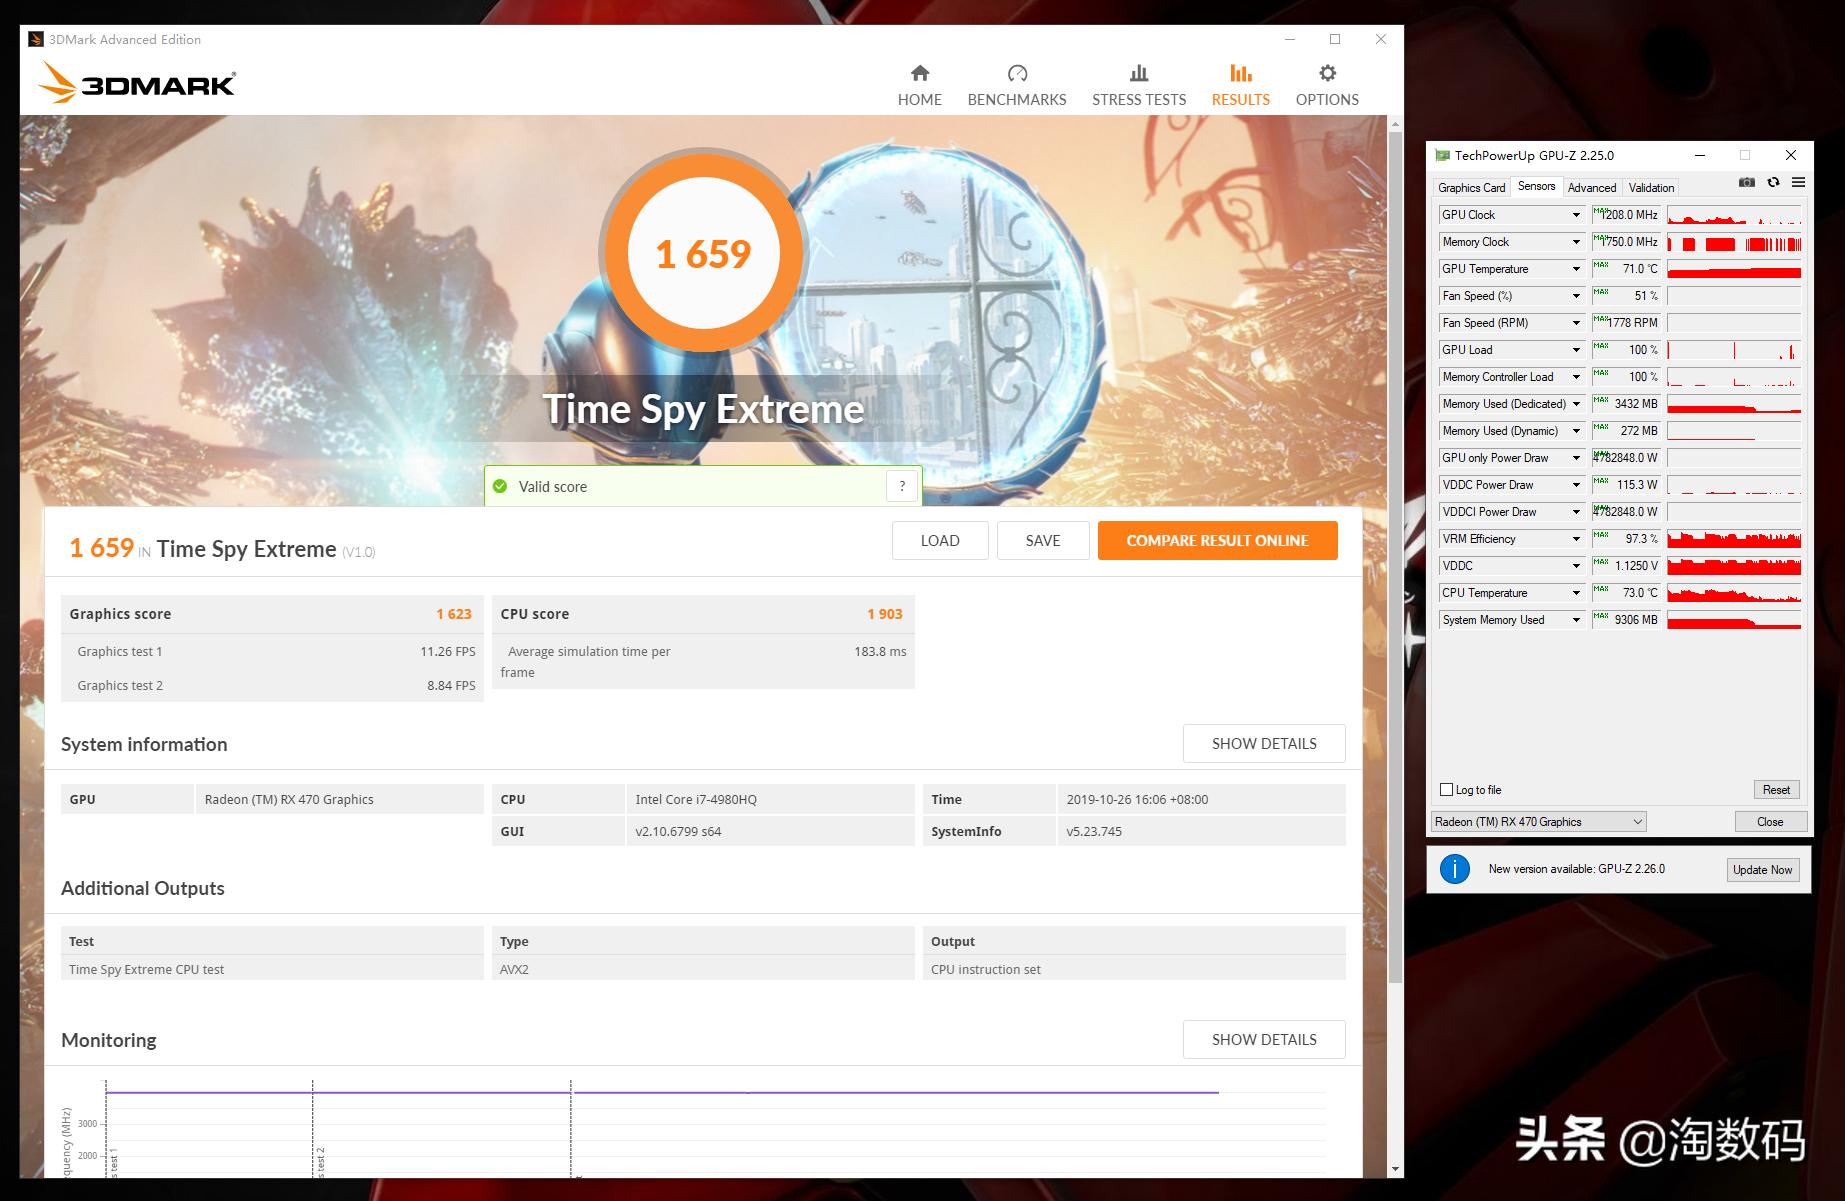1845x1201 pixels.
Task: Open the GPU Temperature sensor dropdown
Action: point(1576,269)
